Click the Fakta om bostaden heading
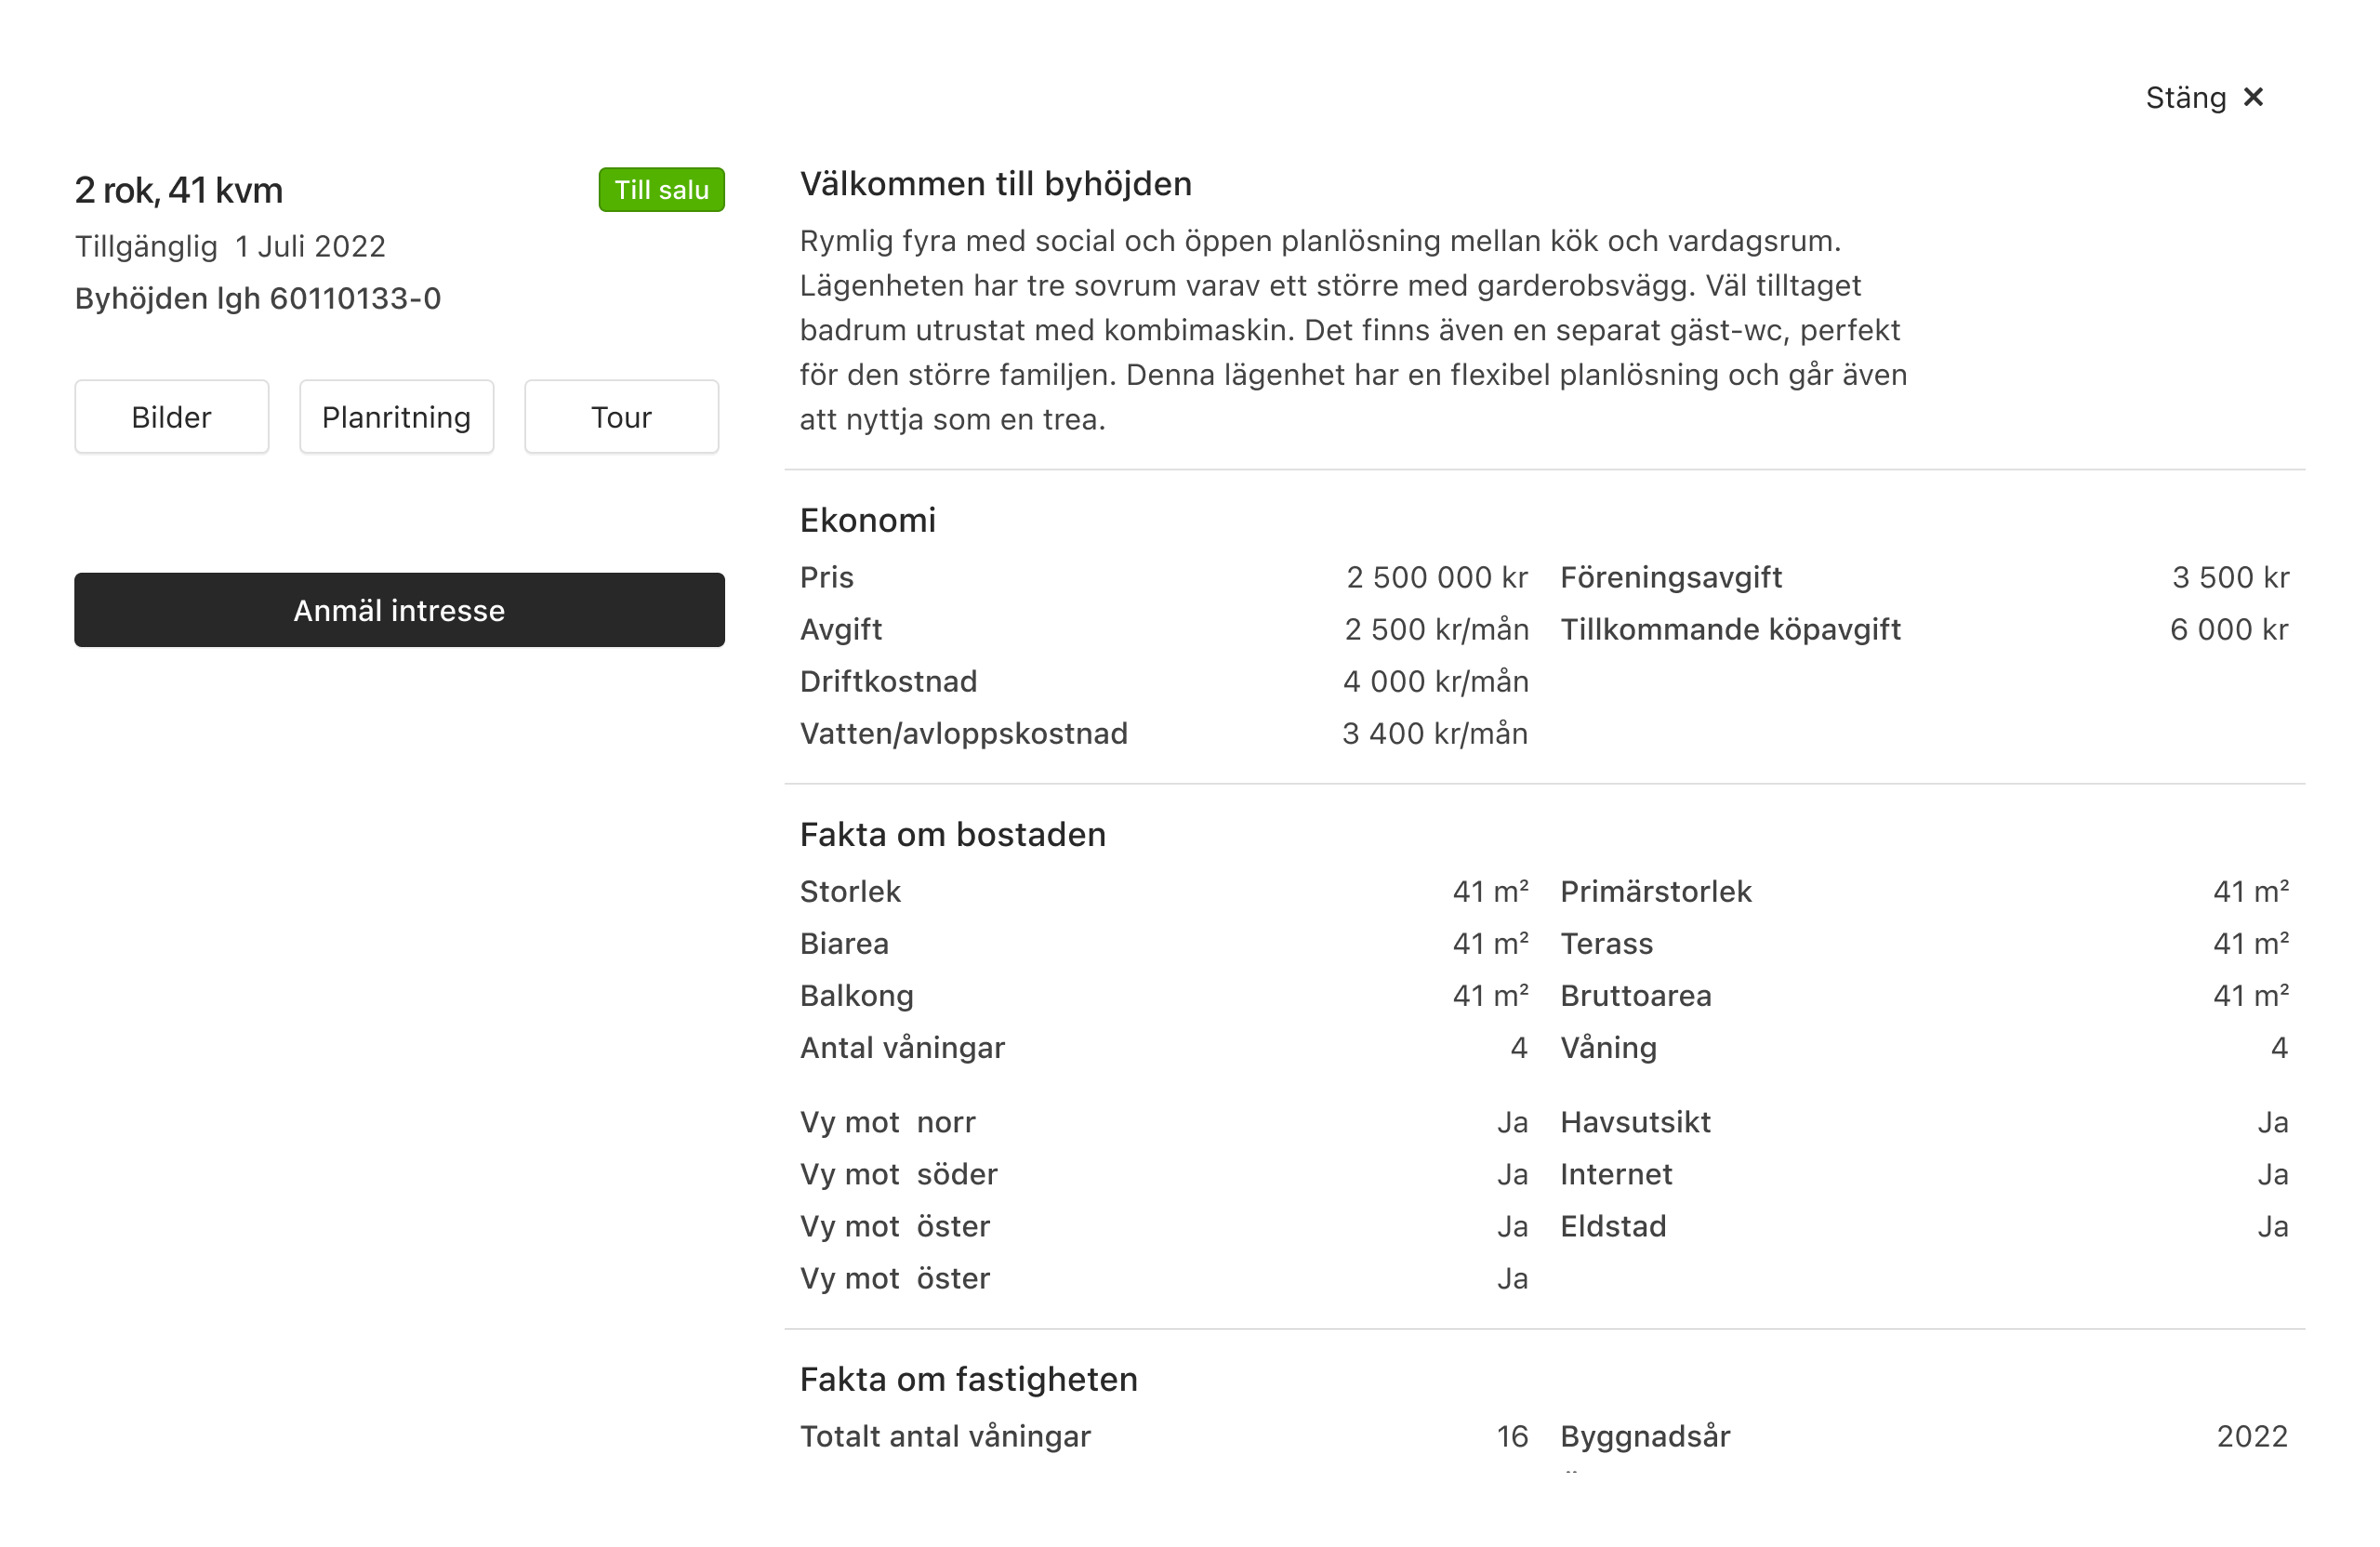This screenshot has height=1547, width=2380. 952,834
